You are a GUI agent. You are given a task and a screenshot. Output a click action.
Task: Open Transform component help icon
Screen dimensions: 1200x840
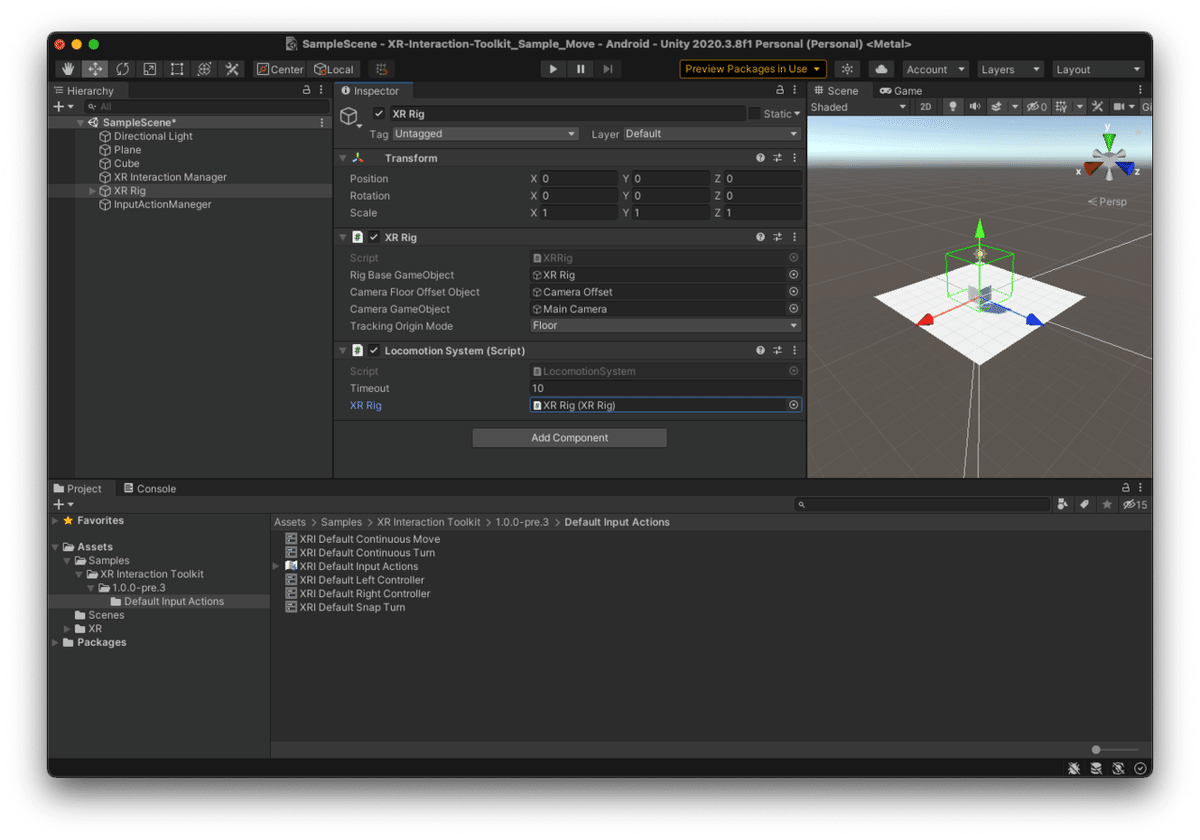coord(761,158)
